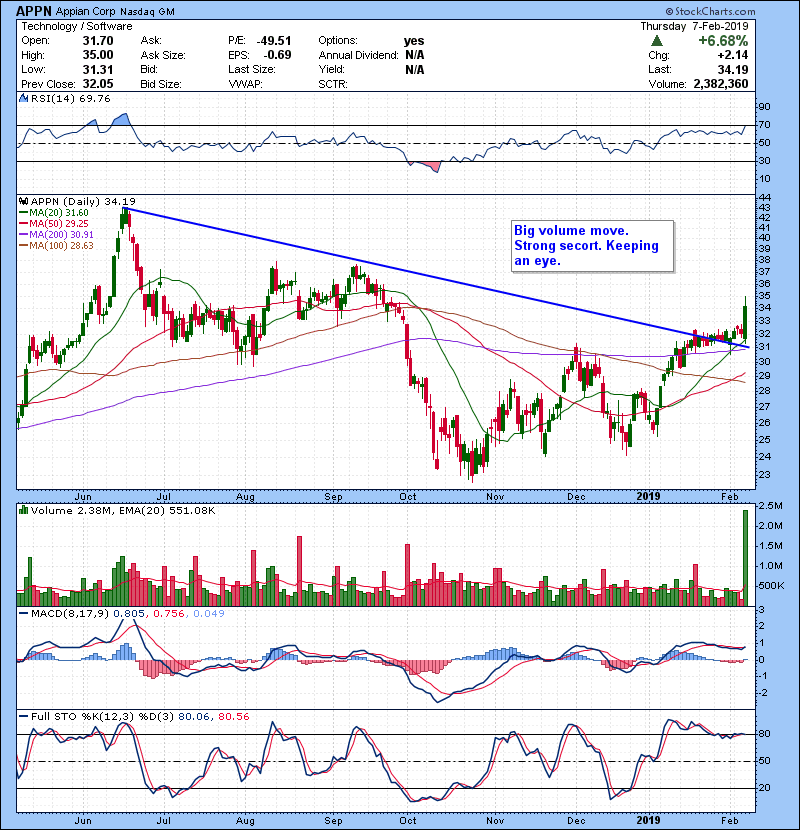This screenshot has width=800, height=830.
Task: Click the Technology / Software sector label
Action: (77, 26)
